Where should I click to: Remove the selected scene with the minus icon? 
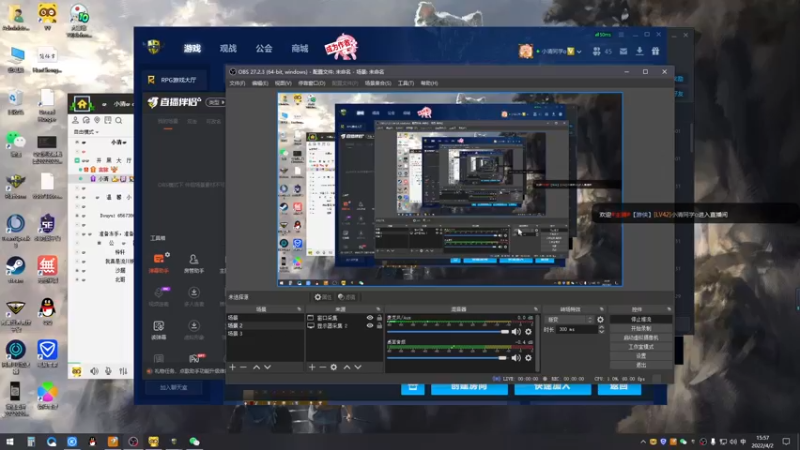coord(243,367)
